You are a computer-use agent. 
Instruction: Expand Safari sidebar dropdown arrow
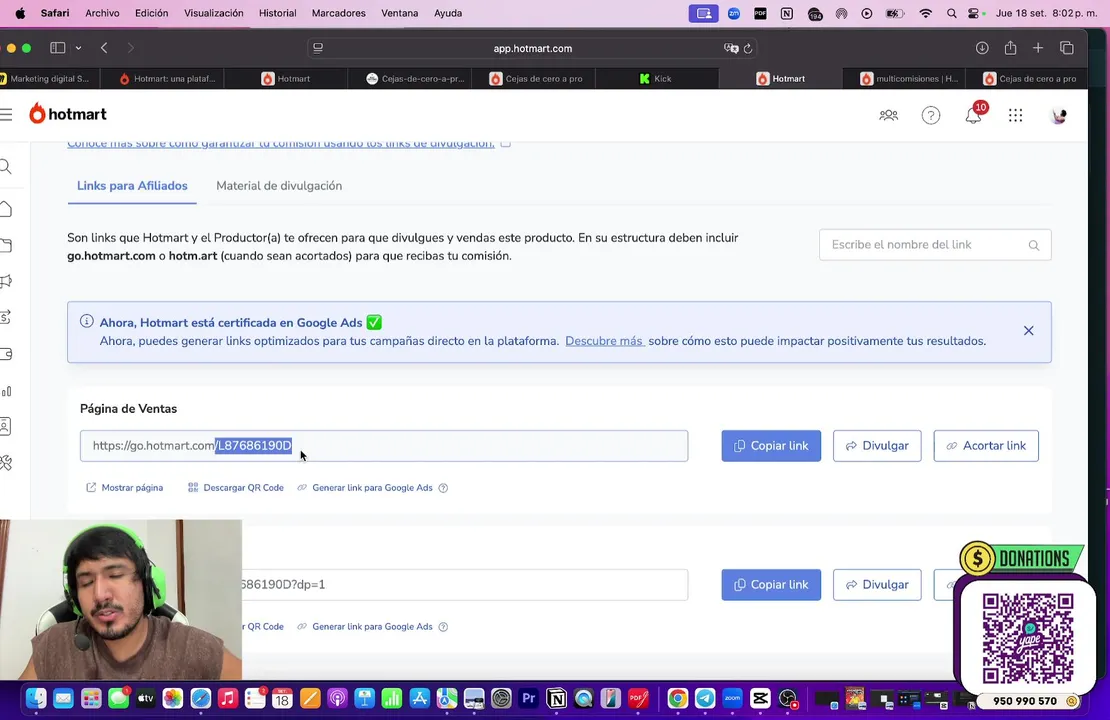pos(79,48)
